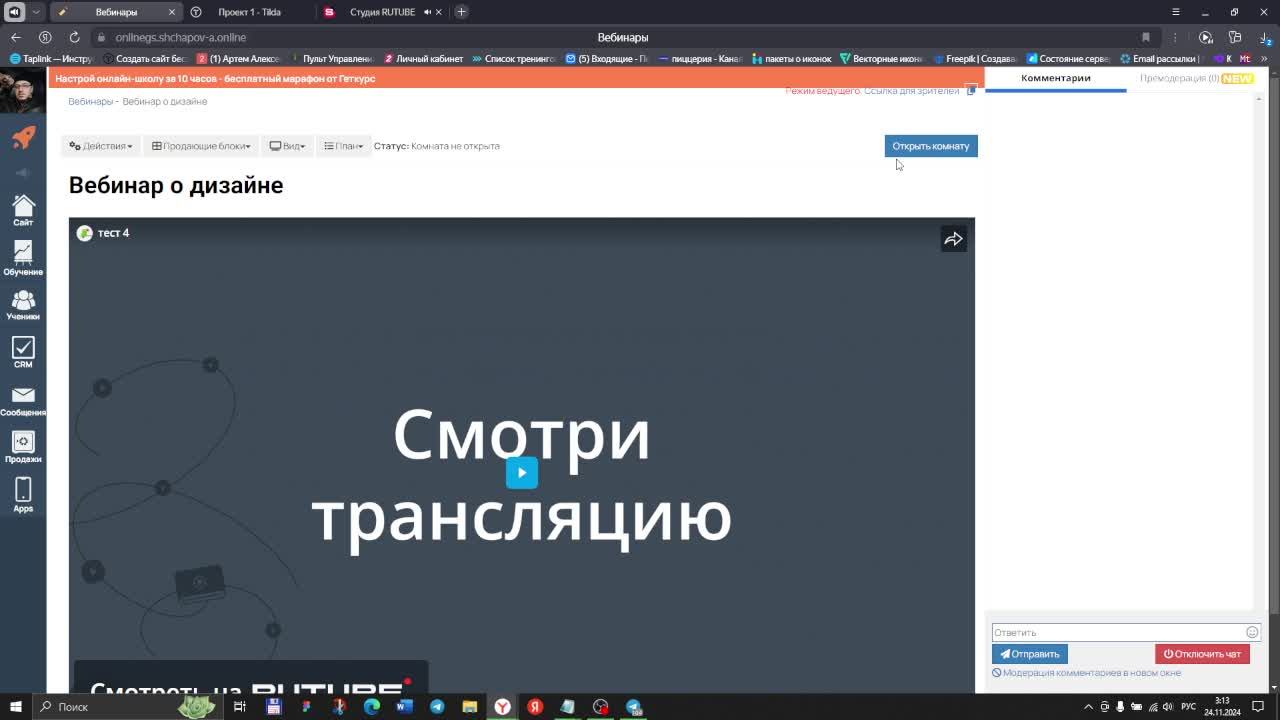This screenshot has height=720, width=1280.
Task: Click the Yandex browser home icon
Action: [x=45, y=37]
